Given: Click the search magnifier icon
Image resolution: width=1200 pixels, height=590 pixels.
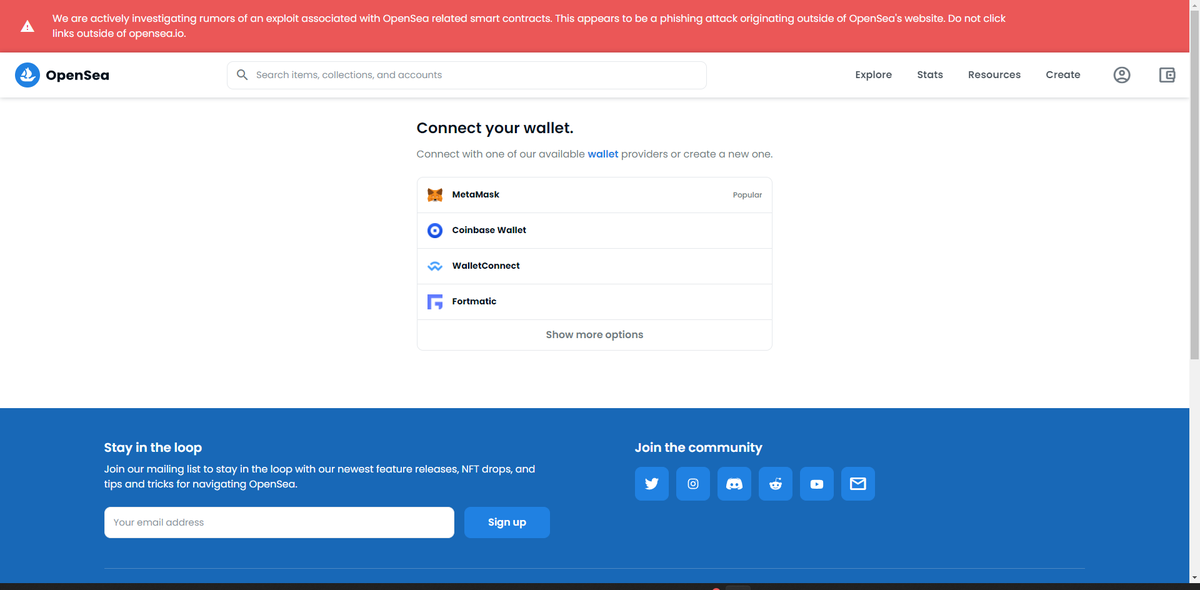Looking at the screenshot, I should click(242, 75).
